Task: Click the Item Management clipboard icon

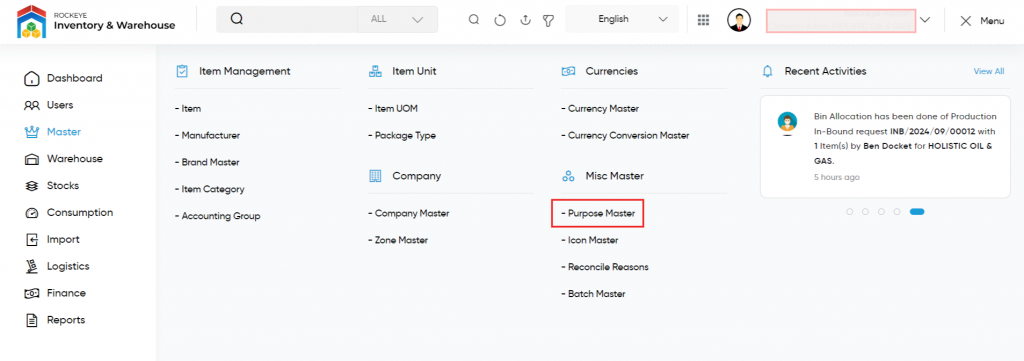Action: pyautogui.click(x=182, y=71)
